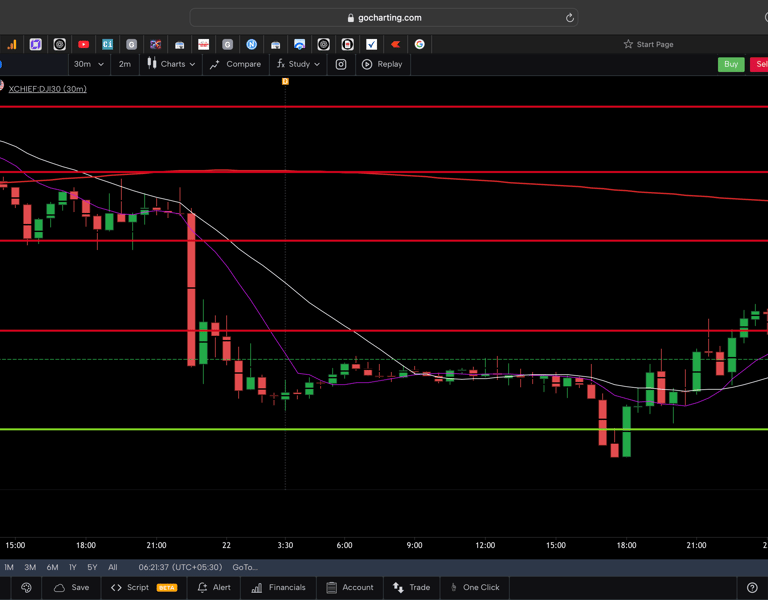Select the green horizontal support line
Screen dimensions: 768x600
point(384,430)
